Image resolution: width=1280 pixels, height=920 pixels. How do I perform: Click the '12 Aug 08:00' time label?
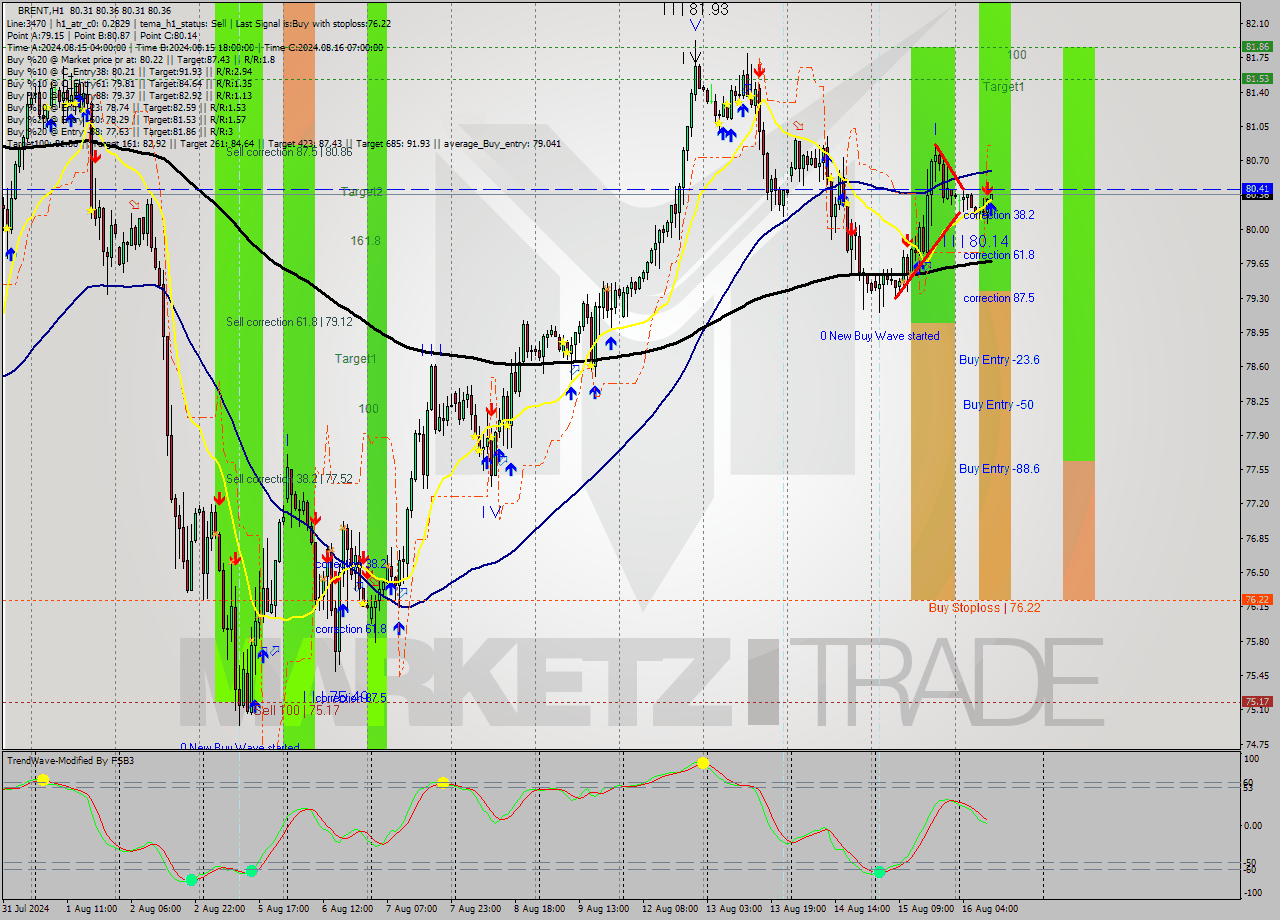point(670,909)
